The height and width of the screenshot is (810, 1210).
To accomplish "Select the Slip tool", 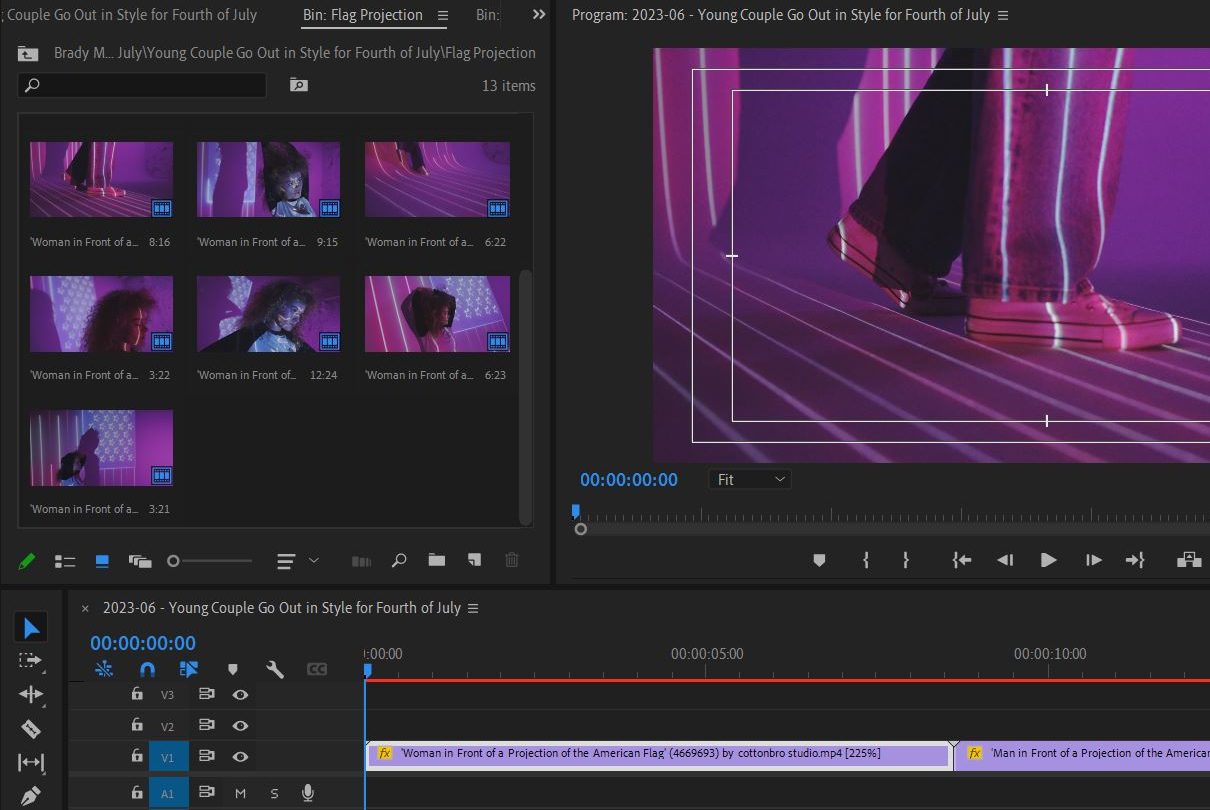I will (31, 763).
